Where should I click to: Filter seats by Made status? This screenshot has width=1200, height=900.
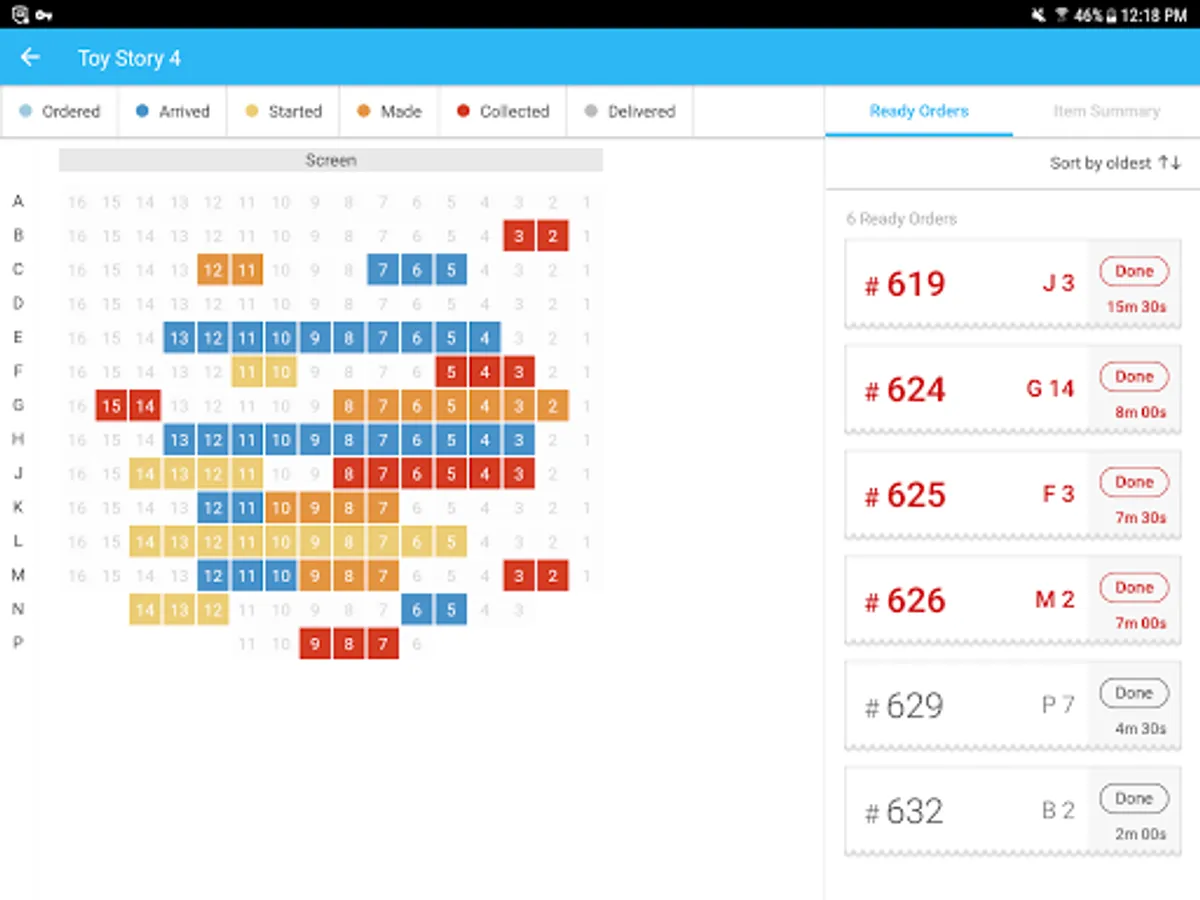pos(390,111)
